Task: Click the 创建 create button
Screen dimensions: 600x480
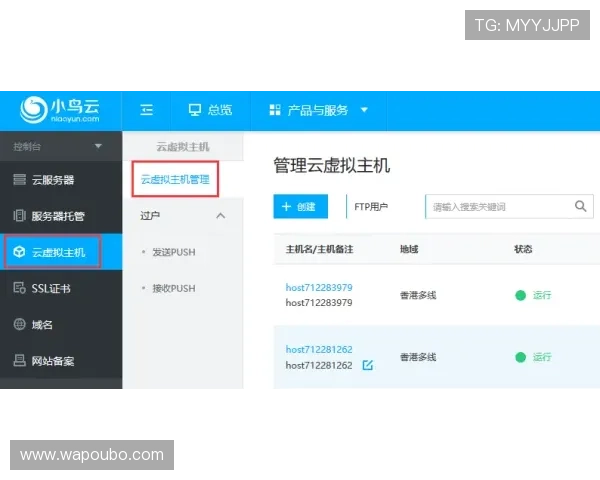Action: 301,207
